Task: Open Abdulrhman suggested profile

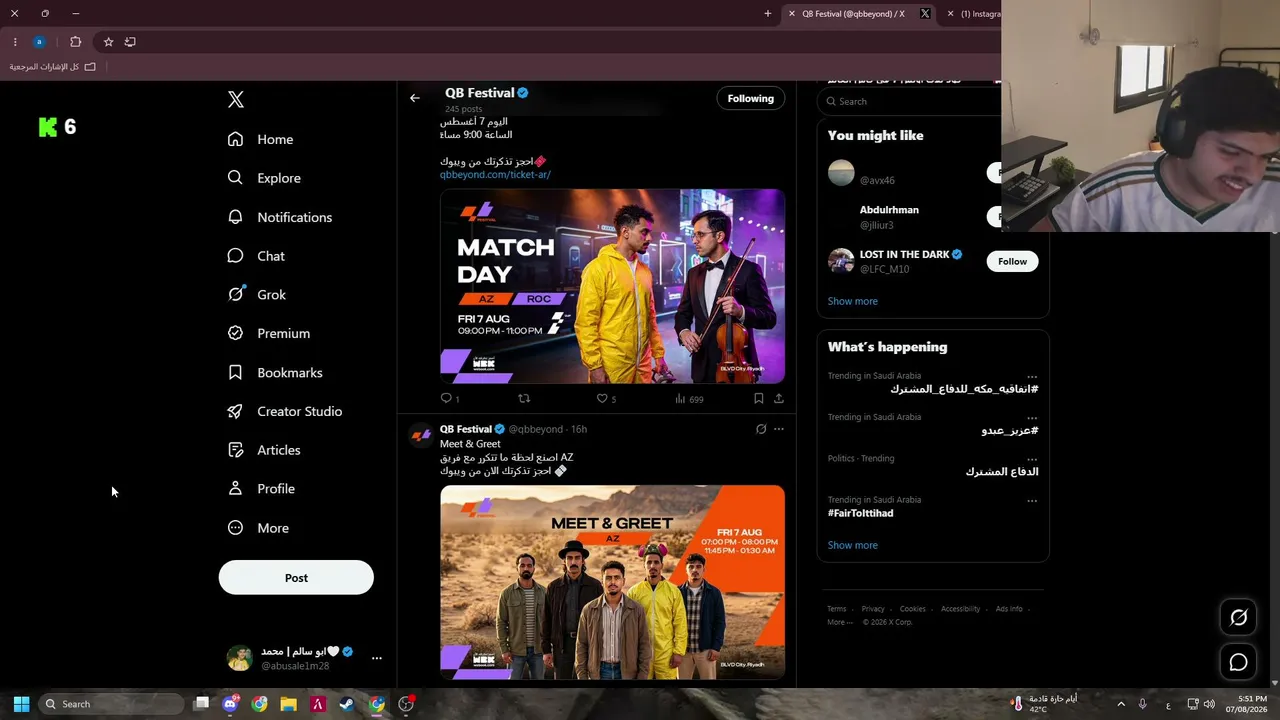Action: [x=889, y=210]
